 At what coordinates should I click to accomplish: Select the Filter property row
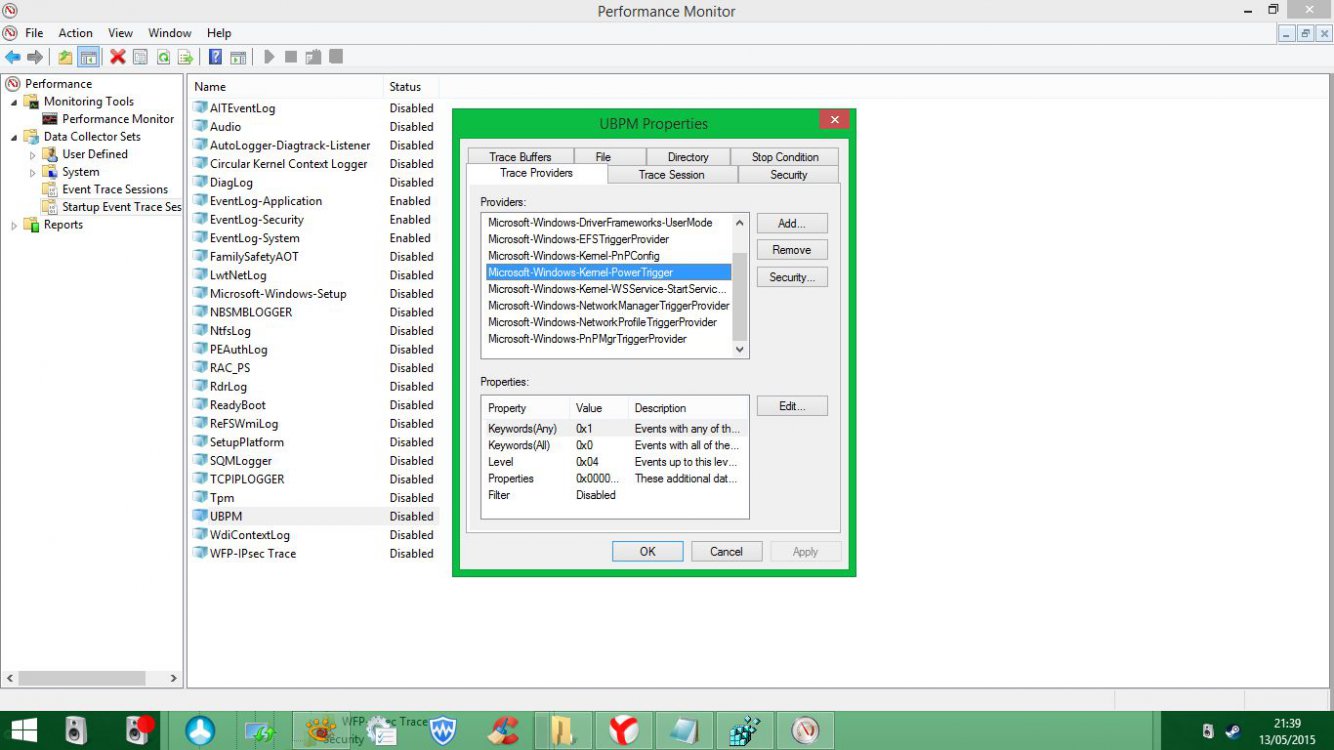614,495
